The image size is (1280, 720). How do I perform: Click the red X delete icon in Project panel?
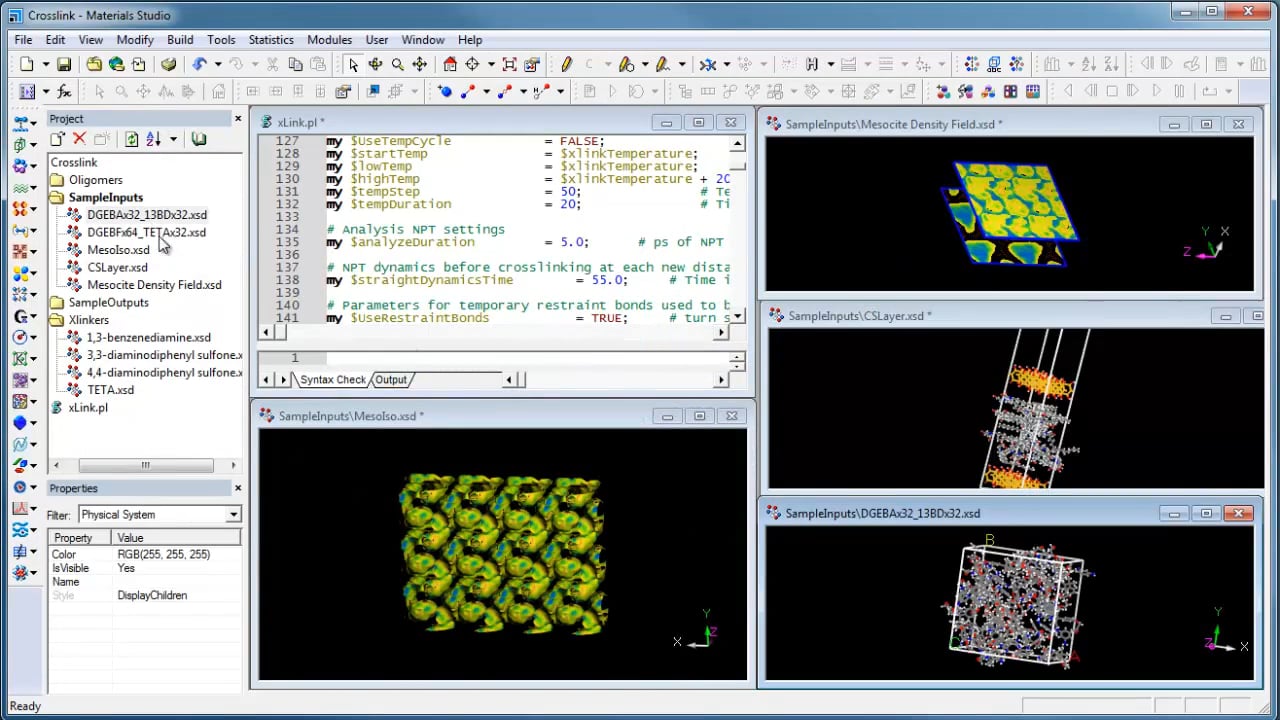pos(79,139)
